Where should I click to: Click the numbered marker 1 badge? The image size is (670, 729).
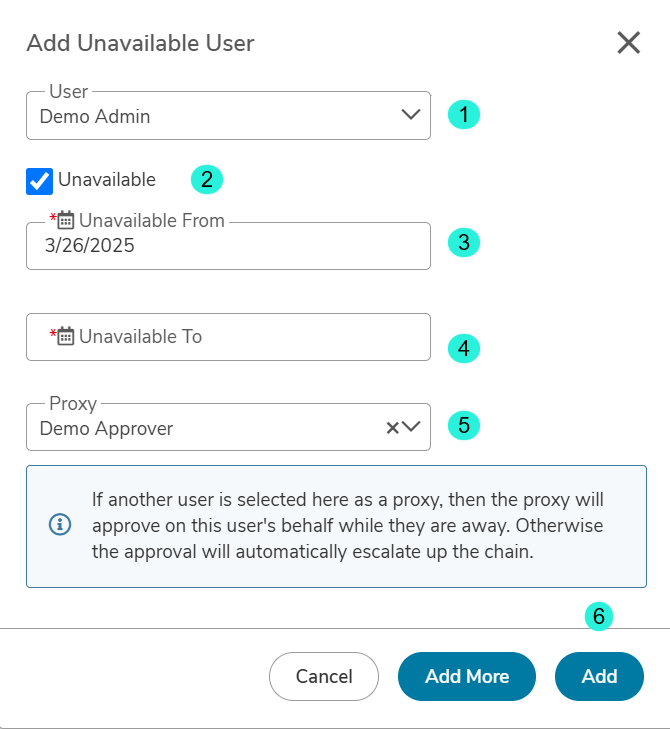(x=464, y=114)
